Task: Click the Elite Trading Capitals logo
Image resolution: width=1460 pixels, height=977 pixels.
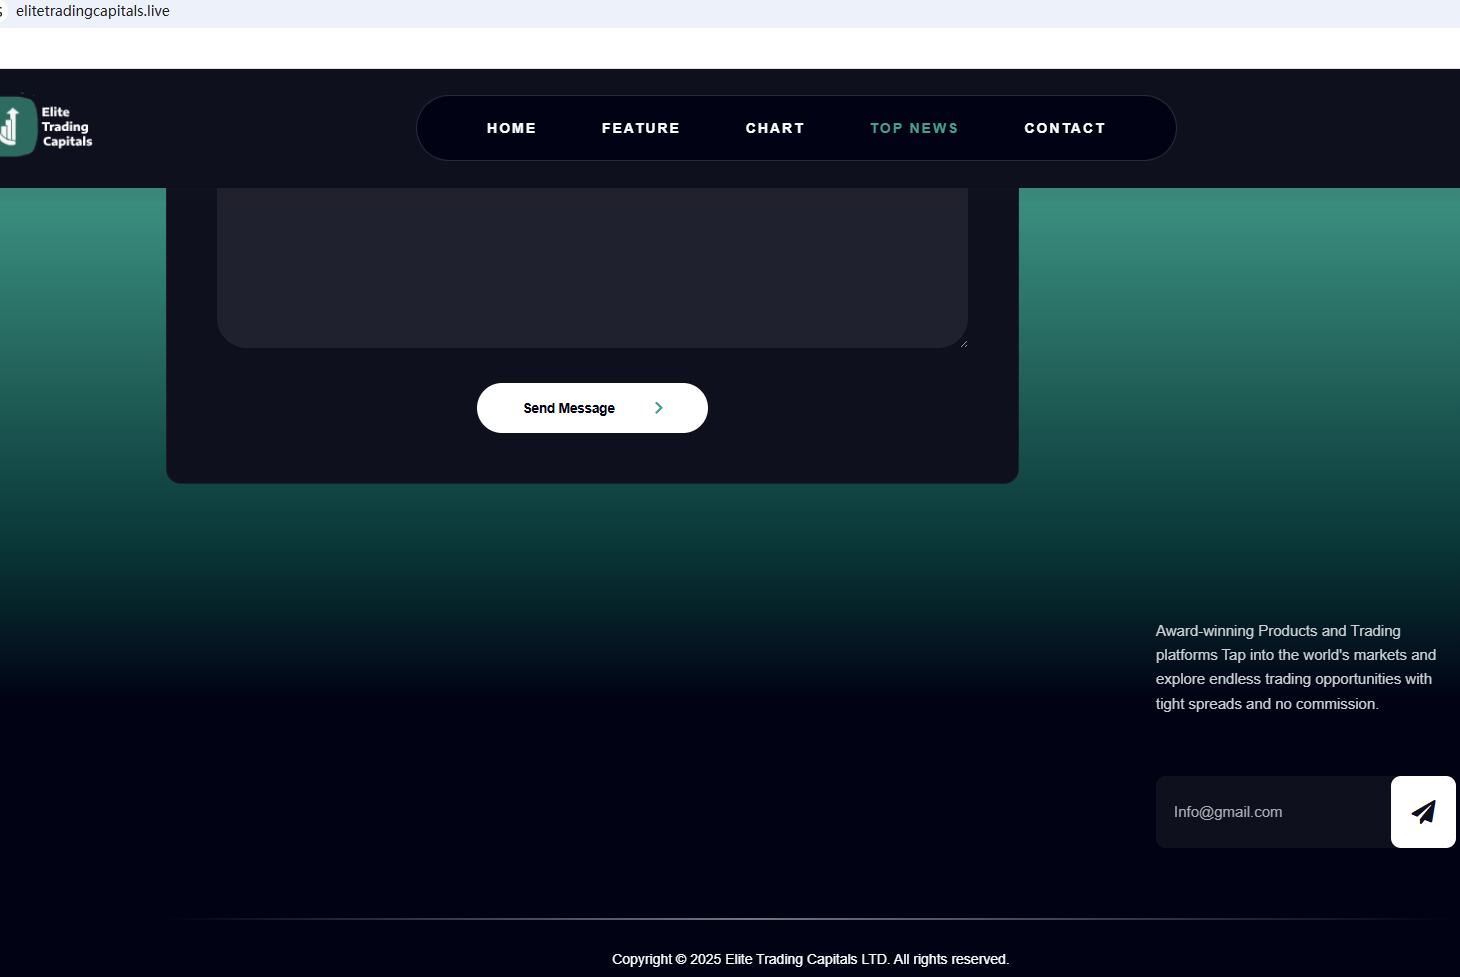Action: coord(46,126)
